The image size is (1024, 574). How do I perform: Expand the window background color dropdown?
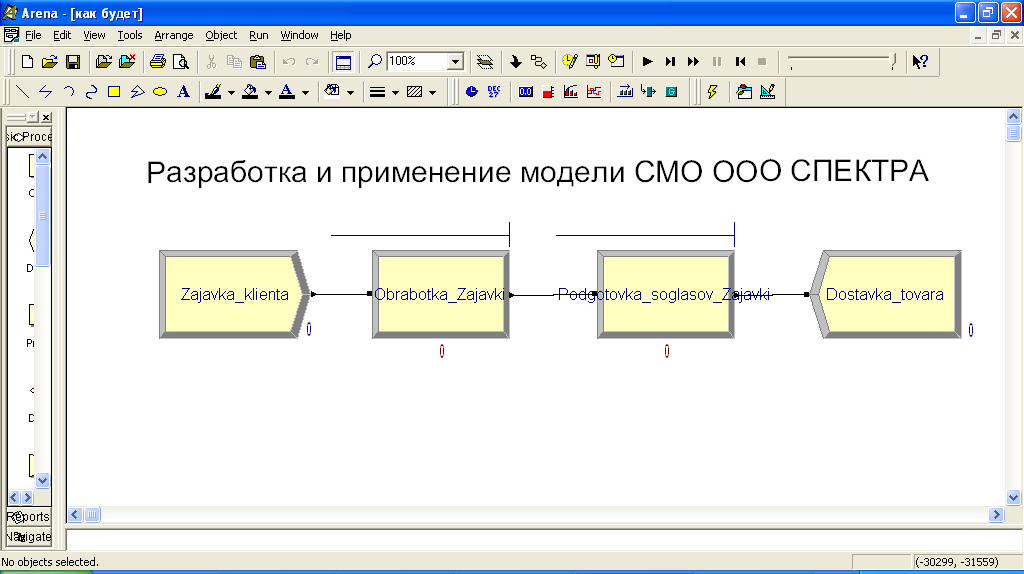tap(351, 93)
